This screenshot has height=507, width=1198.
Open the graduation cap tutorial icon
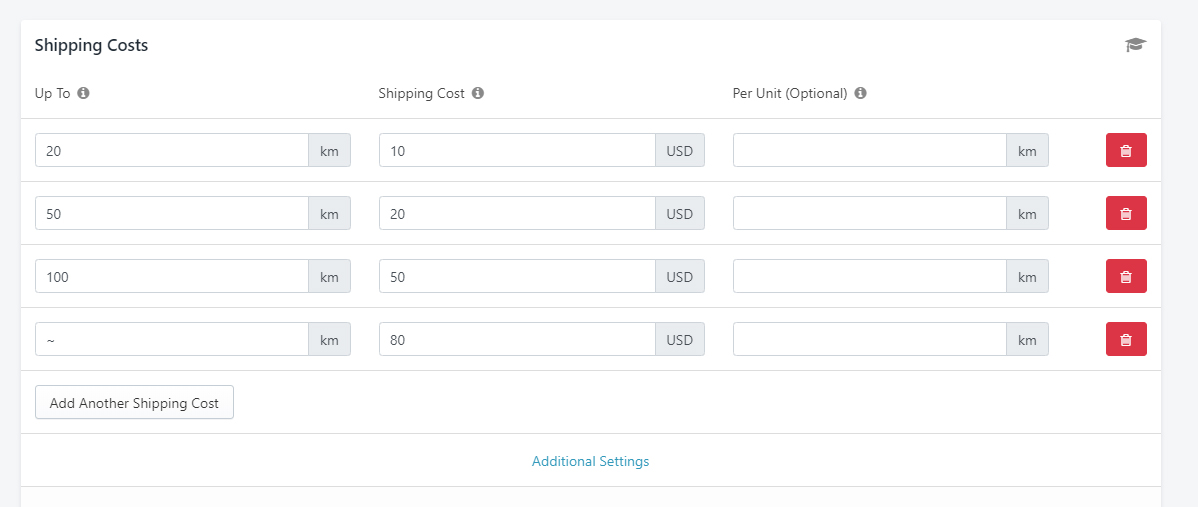point(1134,45)
